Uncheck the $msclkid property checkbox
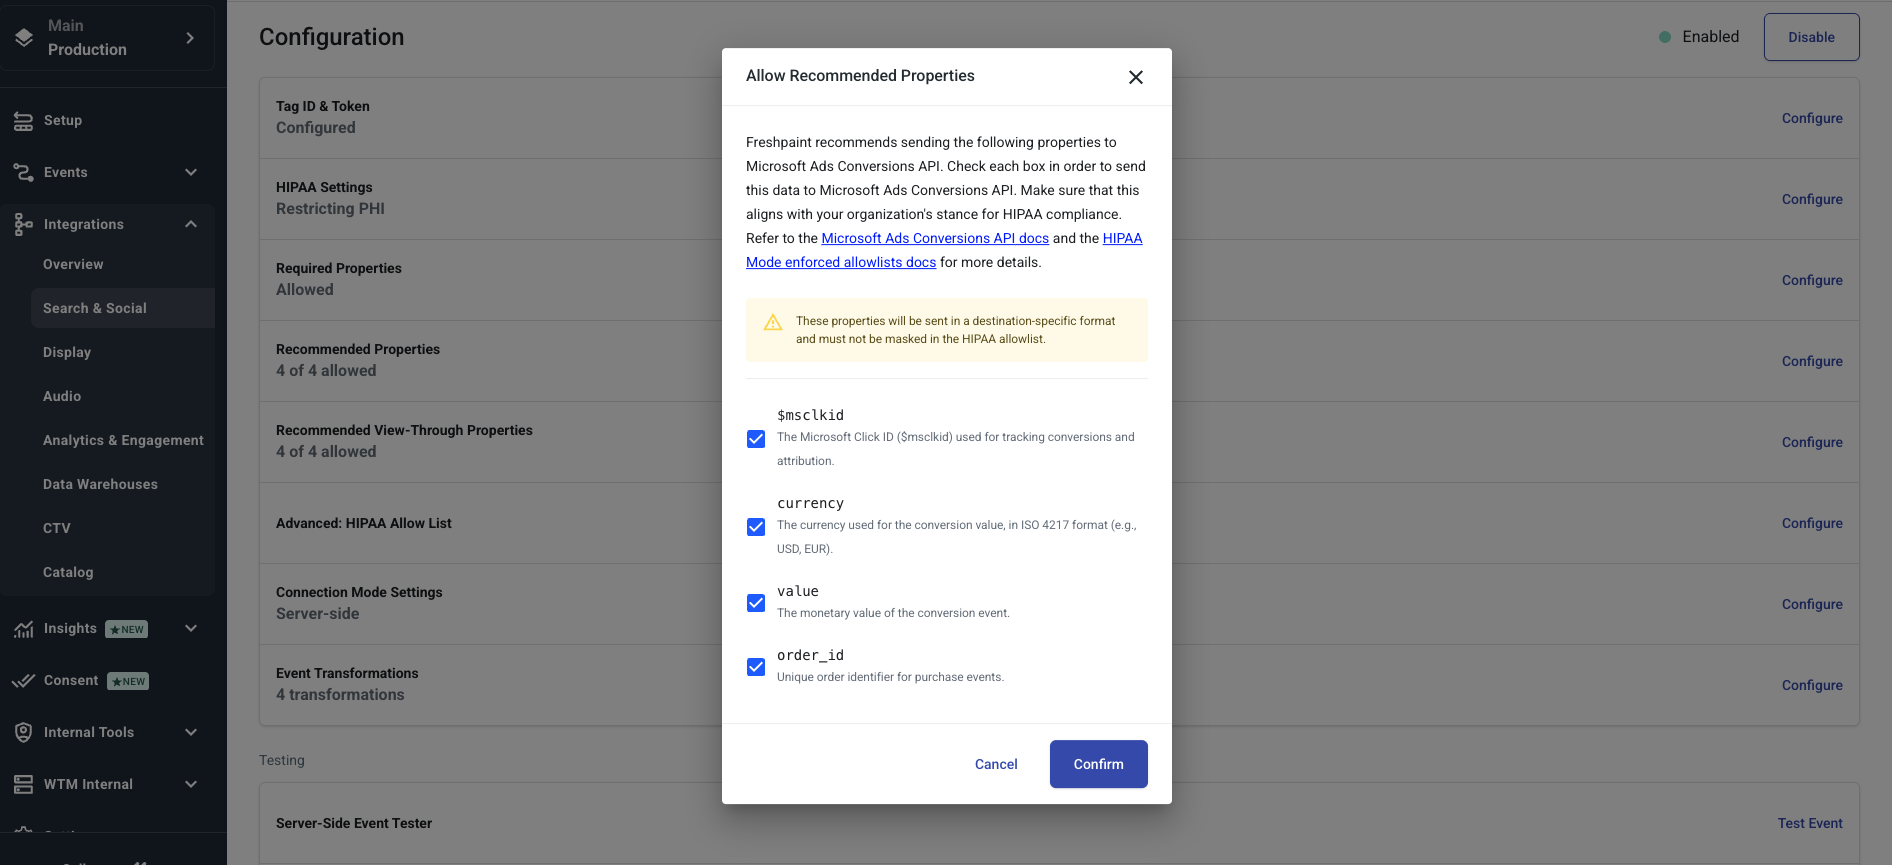The image size is (1892, 865). pyautogui.click(x=756, y=439)
